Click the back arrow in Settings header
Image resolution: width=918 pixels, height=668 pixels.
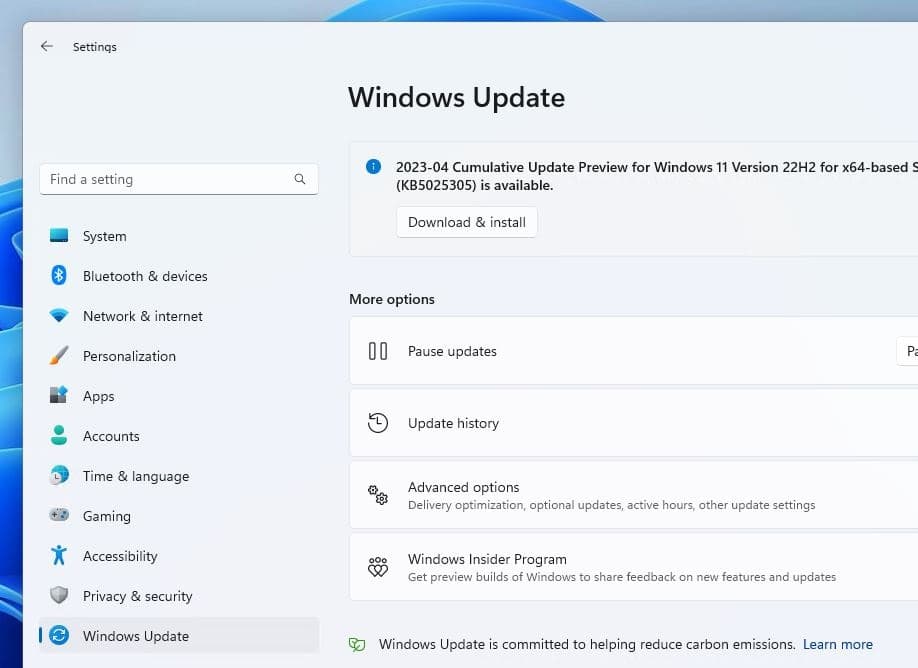click(x=46, y=47)
